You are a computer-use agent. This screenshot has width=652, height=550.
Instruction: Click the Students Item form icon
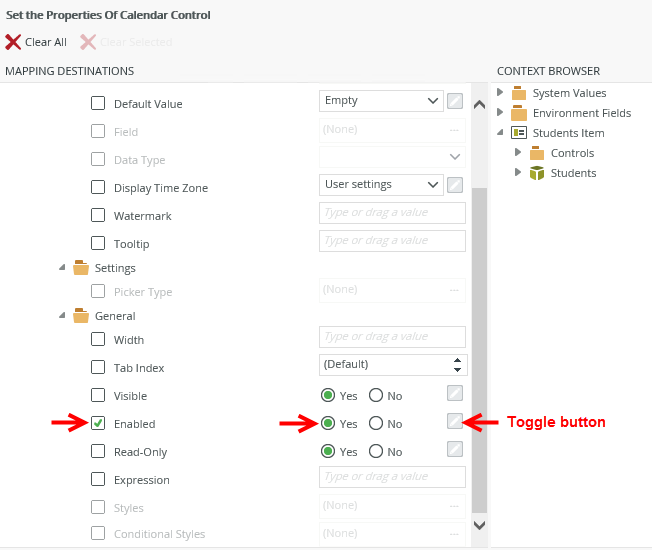coord(518,133)
